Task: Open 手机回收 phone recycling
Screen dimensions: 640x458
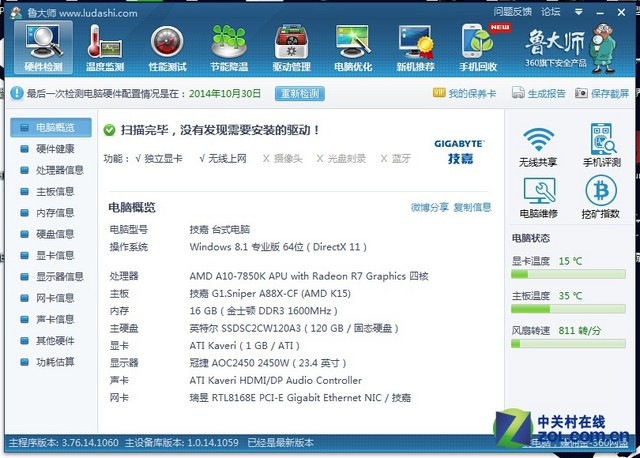Action: (478, 48)
